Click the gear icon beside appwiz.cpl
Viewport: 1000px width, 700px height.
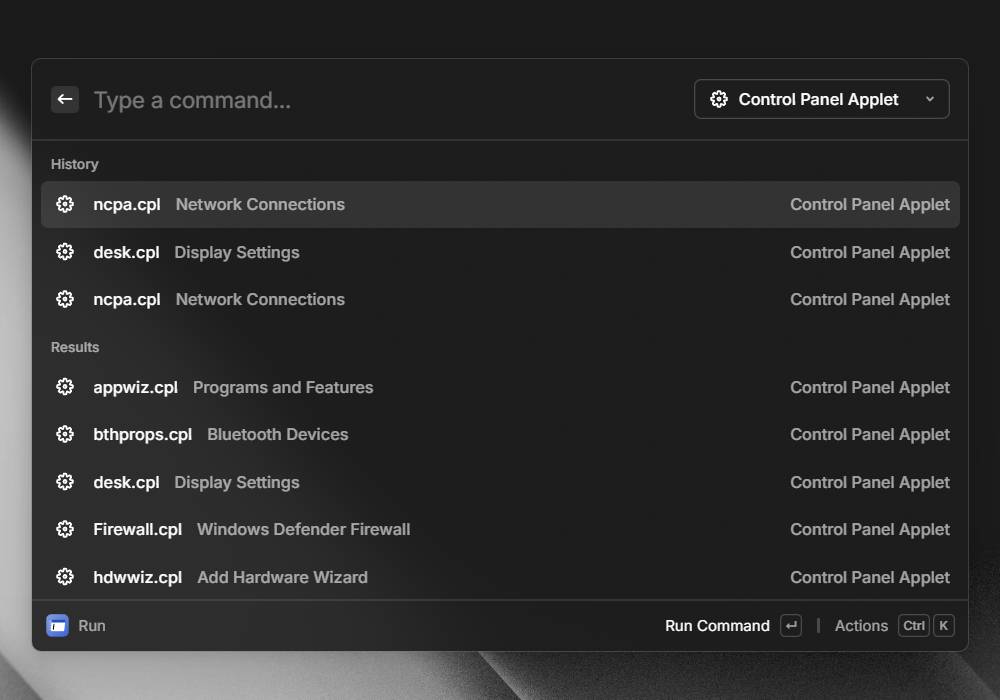pyautogui.click(x=65, y=387)
